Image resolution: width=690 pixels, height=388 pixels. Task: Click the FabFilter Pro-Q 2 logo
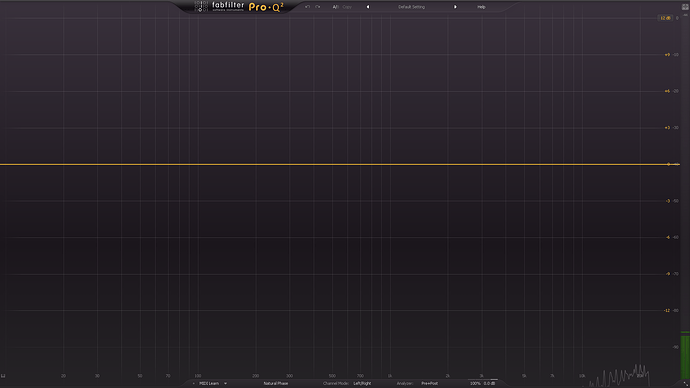(240, 7)
